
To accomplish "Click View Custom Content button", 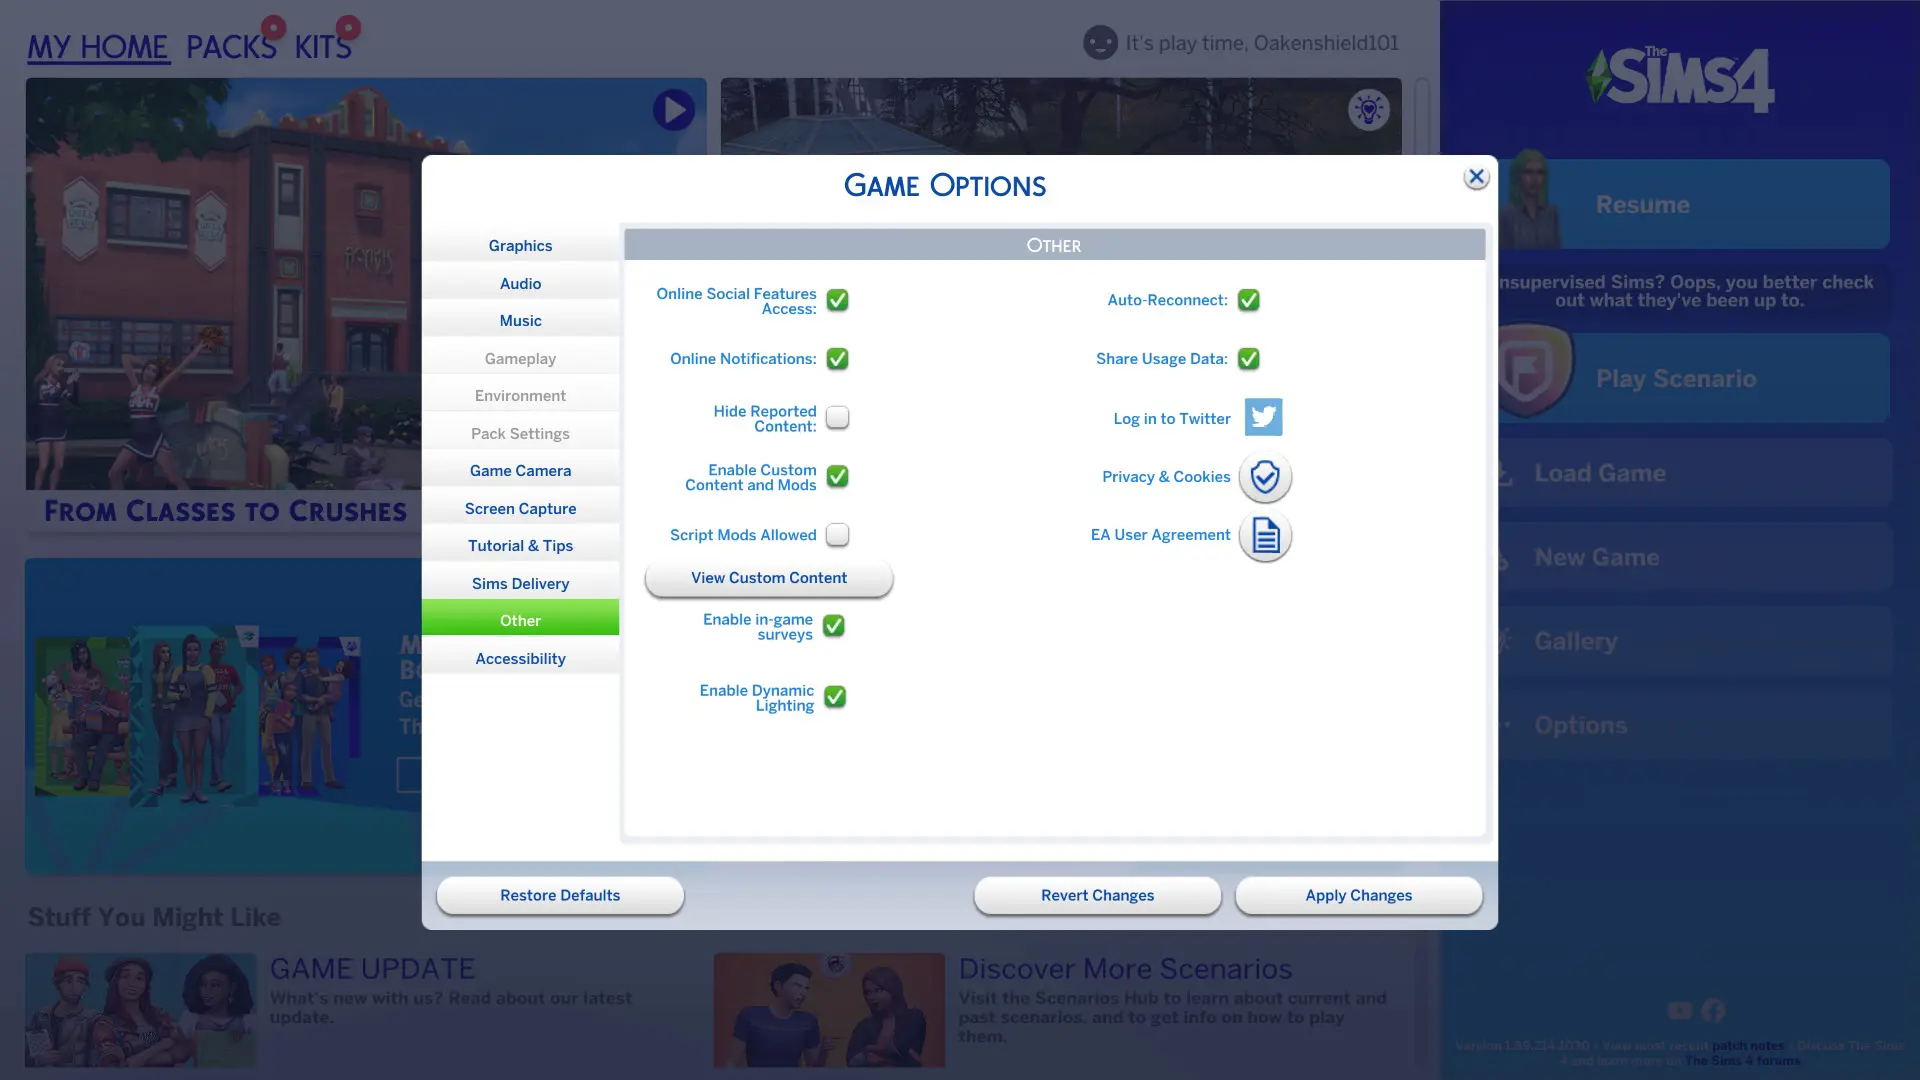I will (x=769, y=578).
